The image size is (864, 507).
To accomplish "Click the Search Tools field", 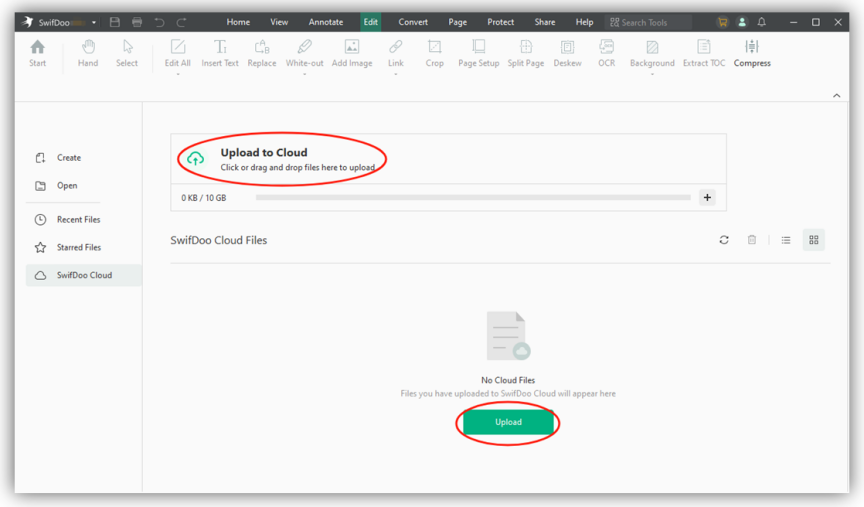I will [648, 23].
